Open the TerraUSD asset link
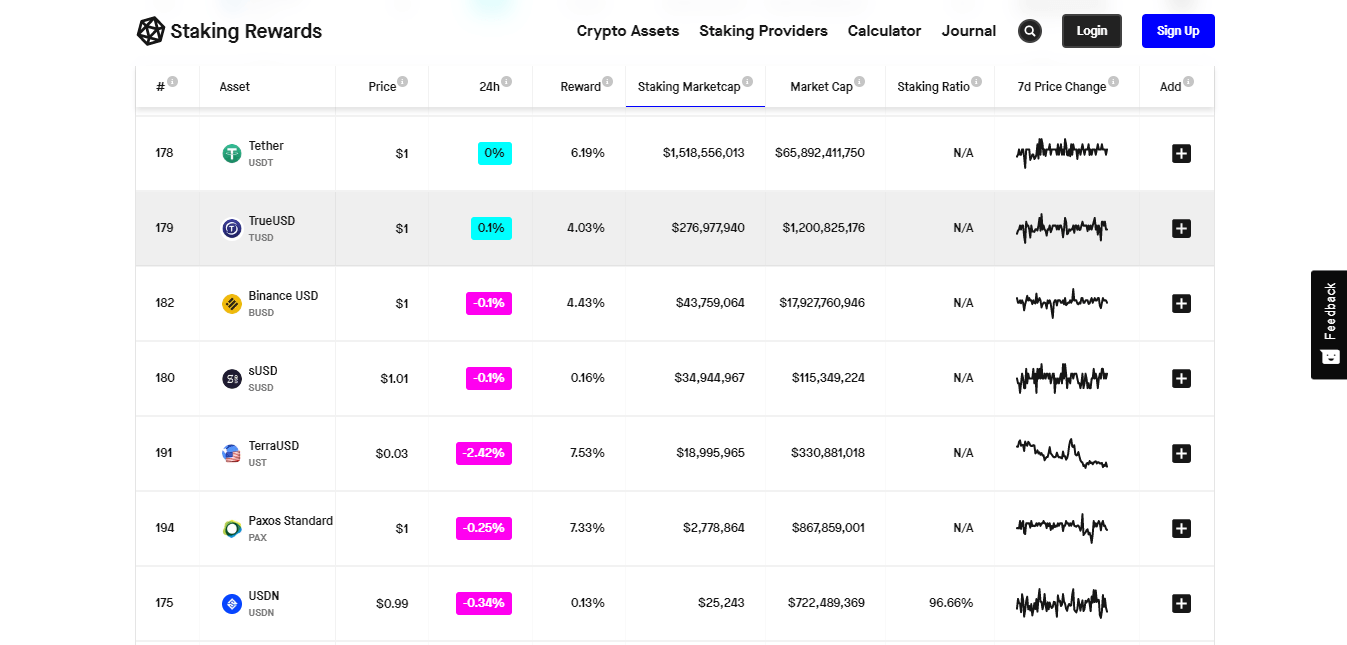Image resolution: width=1347 pixels, height=645 pixels. click(x=274, y=446)
